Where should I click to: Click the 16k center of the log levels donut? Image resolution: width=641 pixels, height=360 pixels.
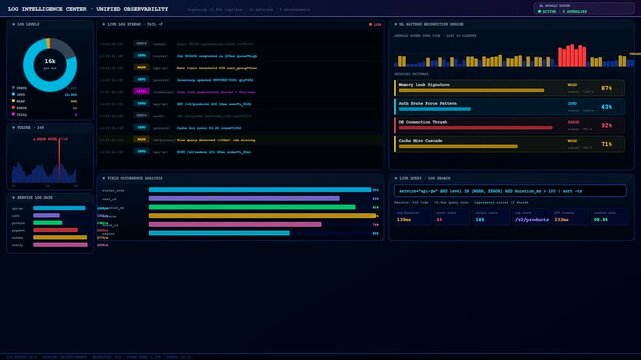[50, 61]
